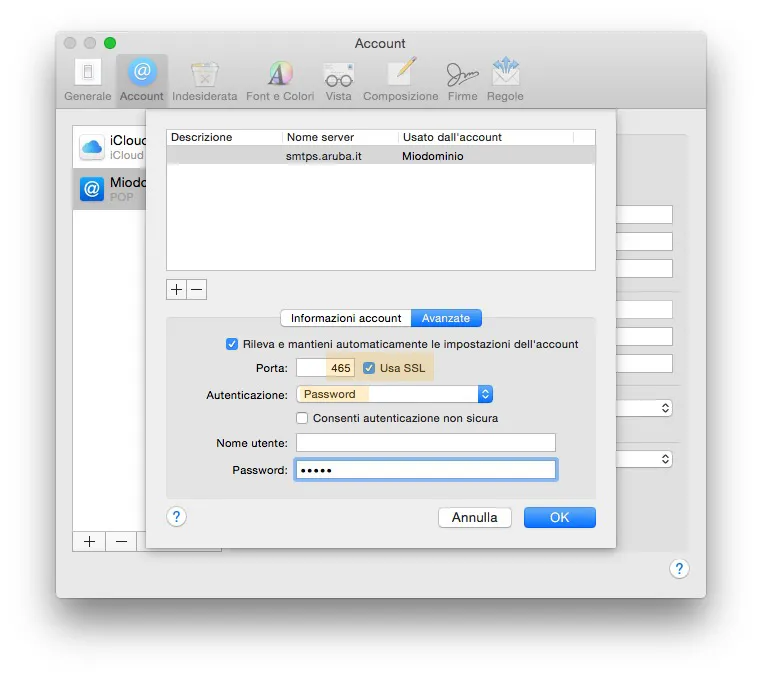The height and width of the screenshot is (678, 762).
Task: Select the iCloud account in sidebar
Action: click(x=110, y=147)
